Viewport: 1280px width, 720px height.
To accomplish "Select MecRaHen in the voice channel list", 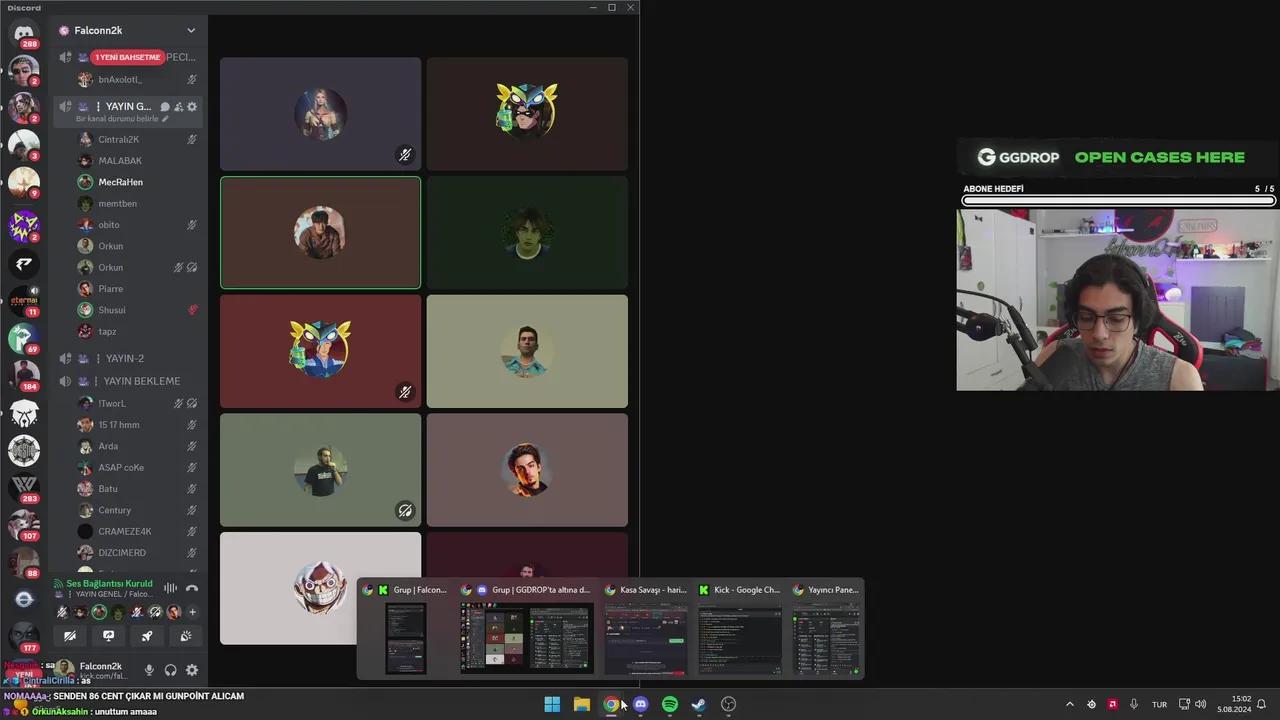I will 120,182.
